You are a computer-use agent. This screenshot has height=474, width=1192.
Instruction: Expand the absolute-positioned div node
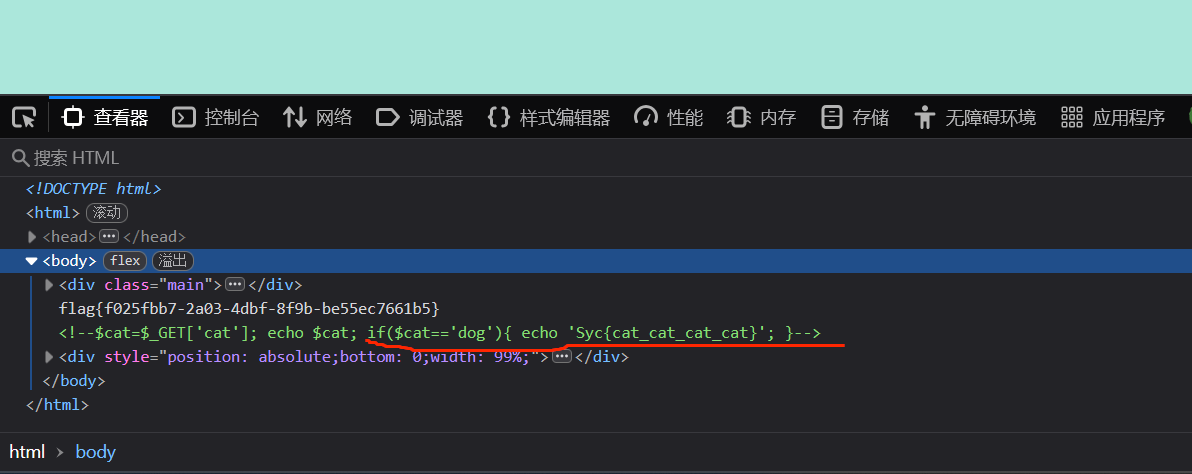coord(50,357)
